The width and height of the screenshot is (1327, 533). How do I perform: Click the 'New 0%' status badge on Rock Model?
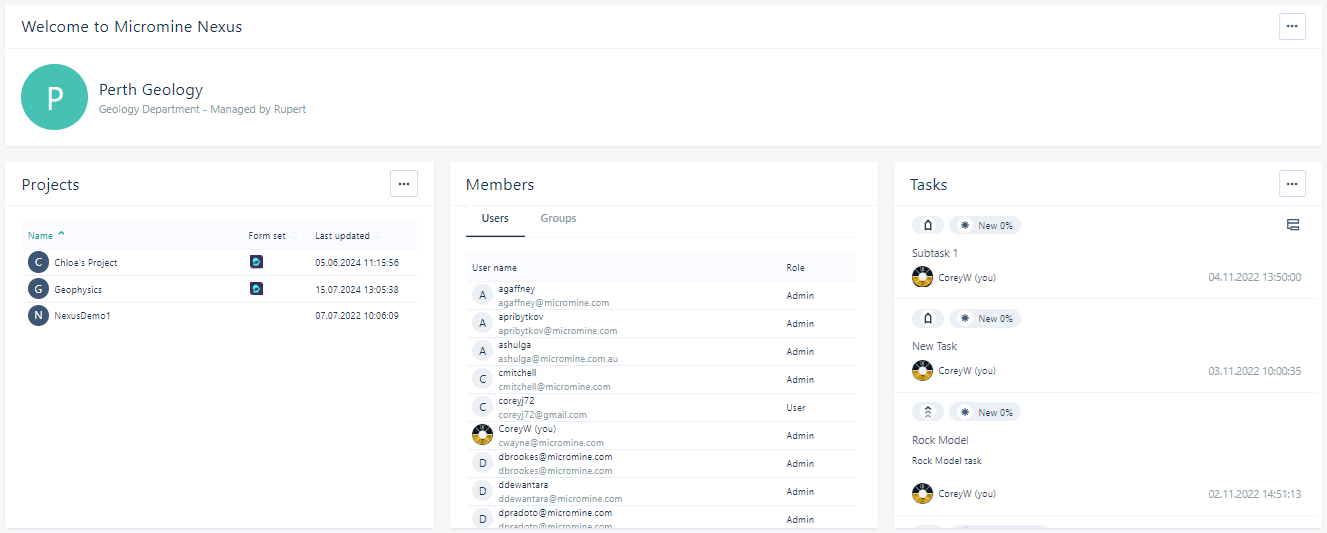click(985, 412)
